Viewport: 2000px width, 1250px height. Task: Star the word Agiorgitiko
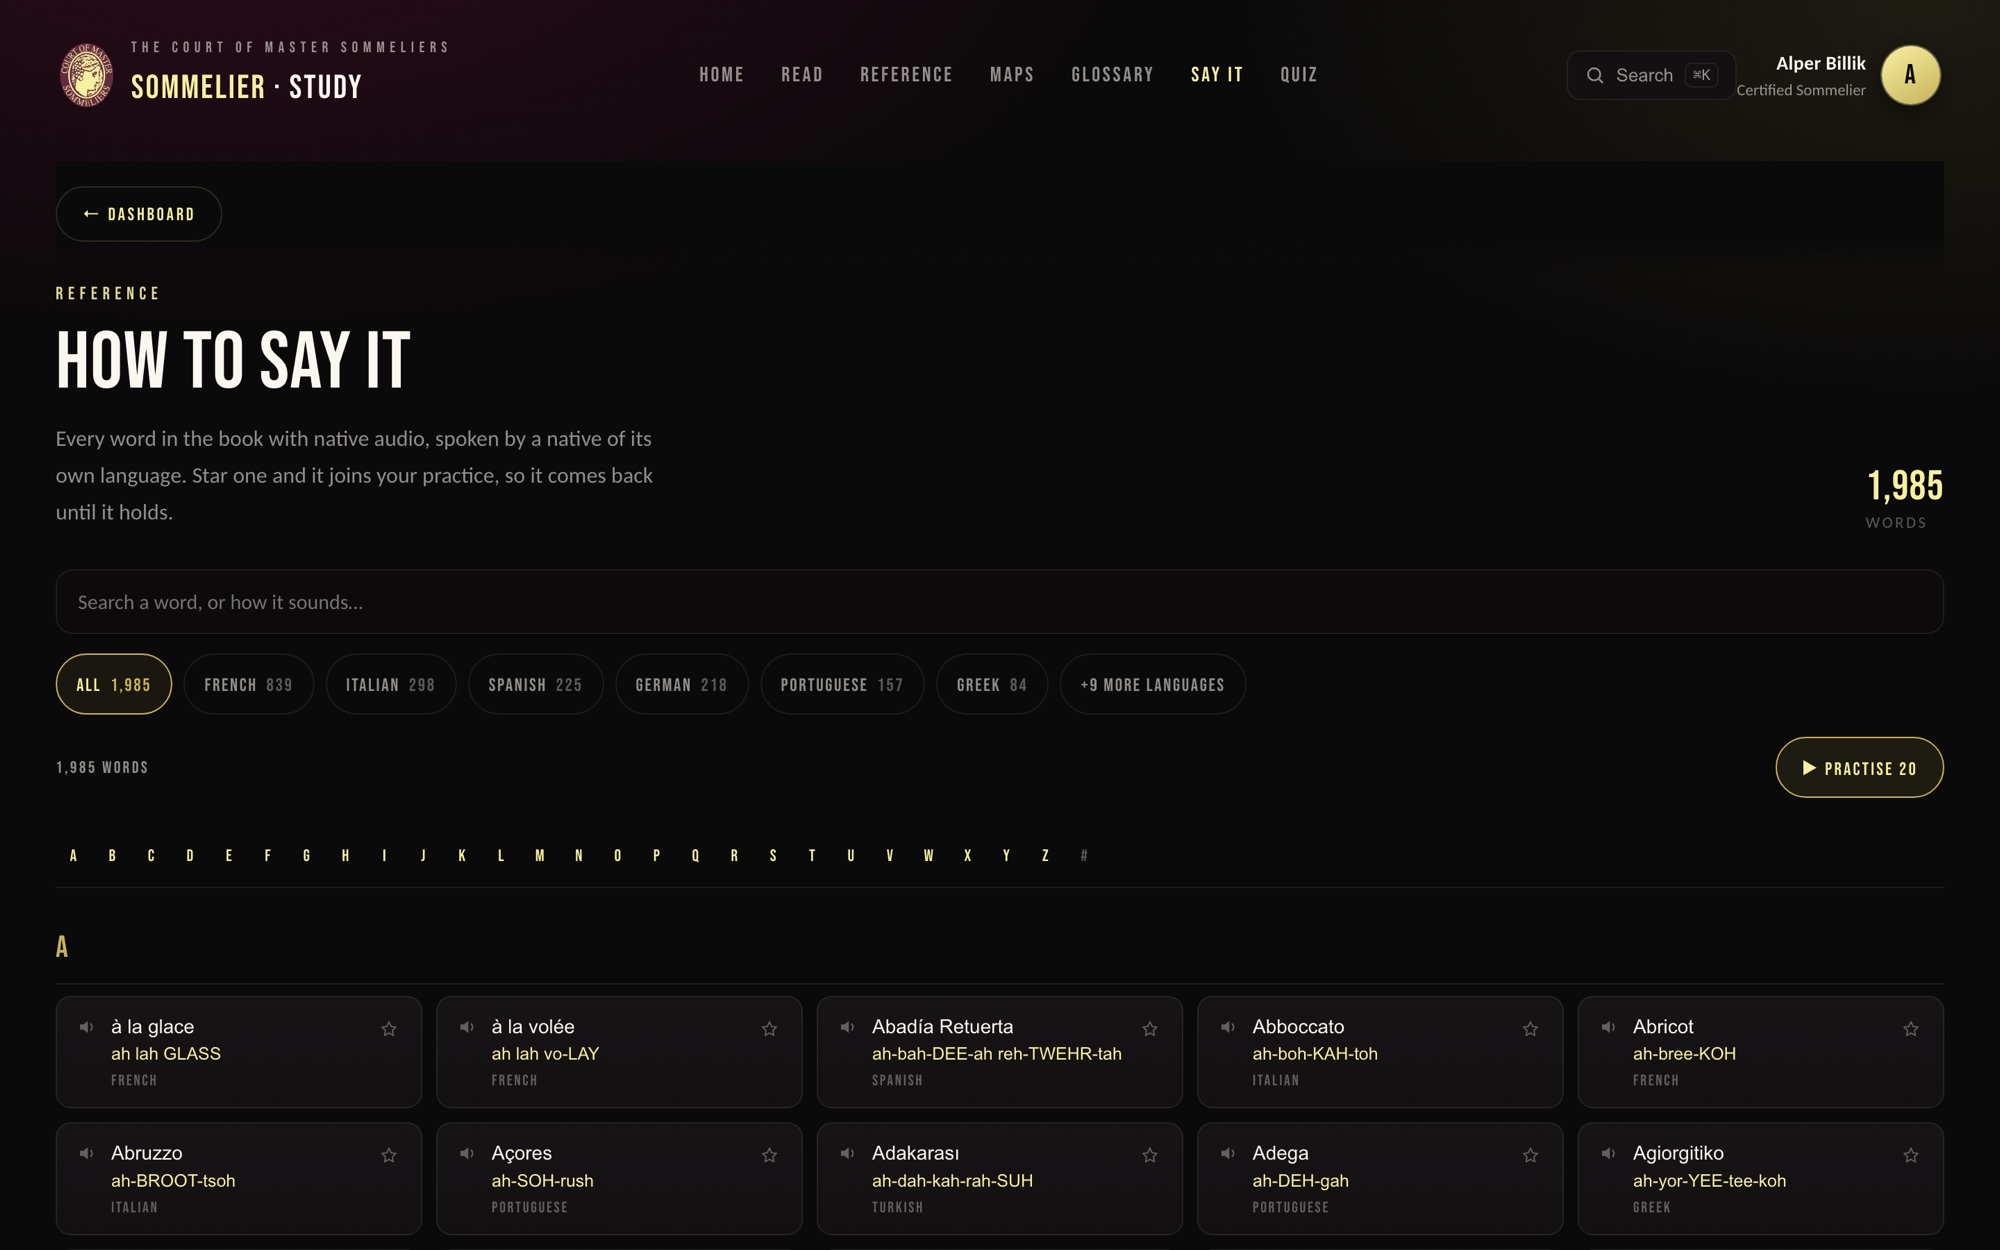point(1911,1156)
